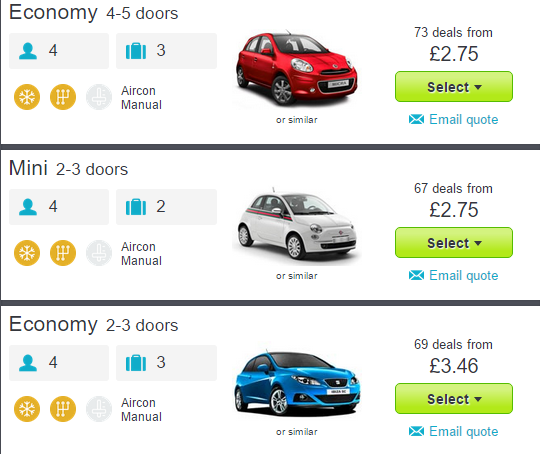Screen dimensions: 540x454
Task: Email quote for Mini 2-3 doors car
Action: (x=454, y=276)
